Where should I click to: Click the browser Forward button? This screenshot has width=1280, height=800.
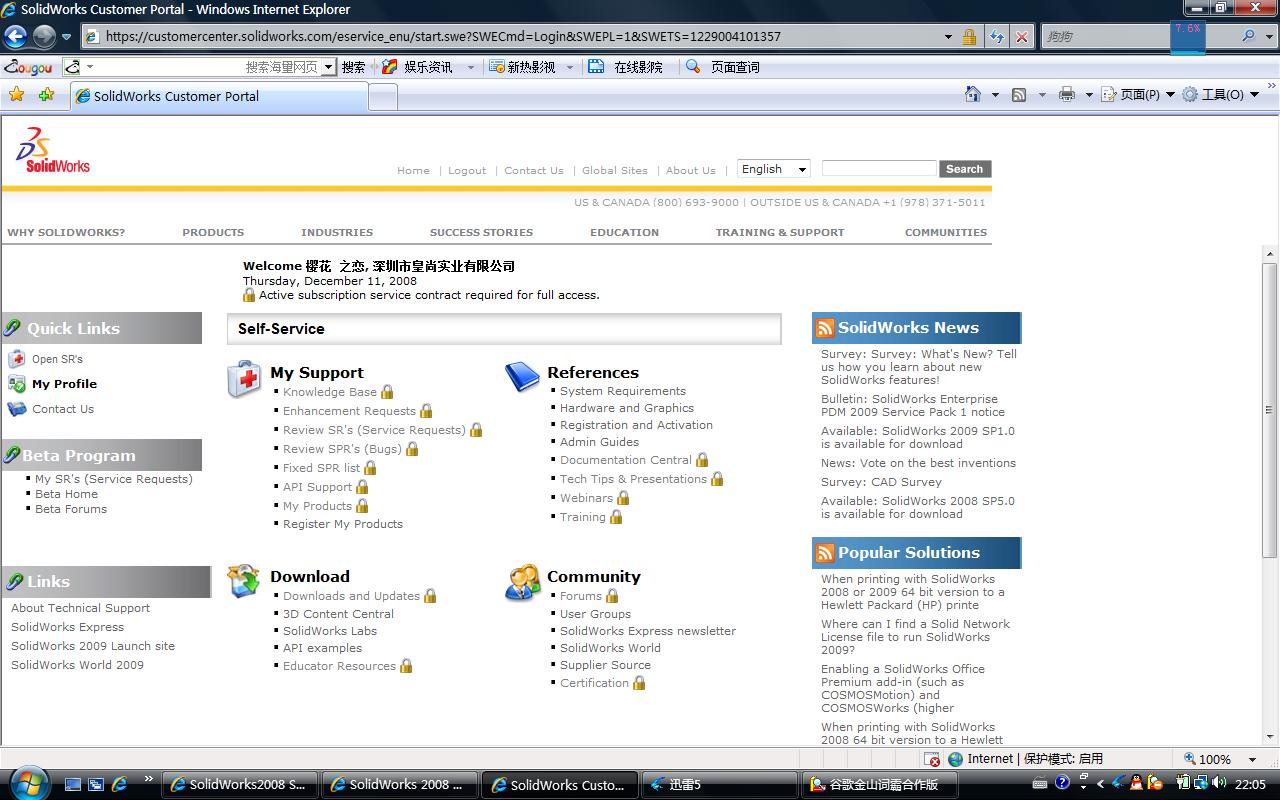coord(44,37)
